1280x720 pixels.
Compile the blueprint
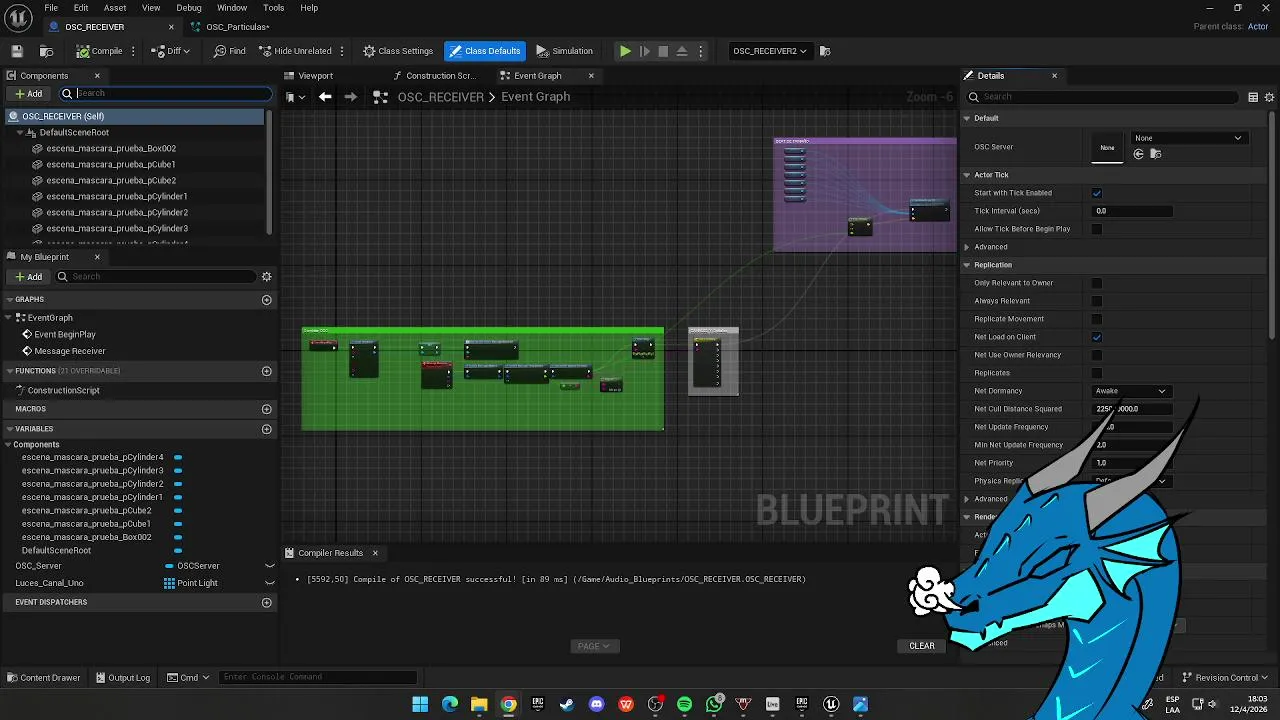[100, 51]
